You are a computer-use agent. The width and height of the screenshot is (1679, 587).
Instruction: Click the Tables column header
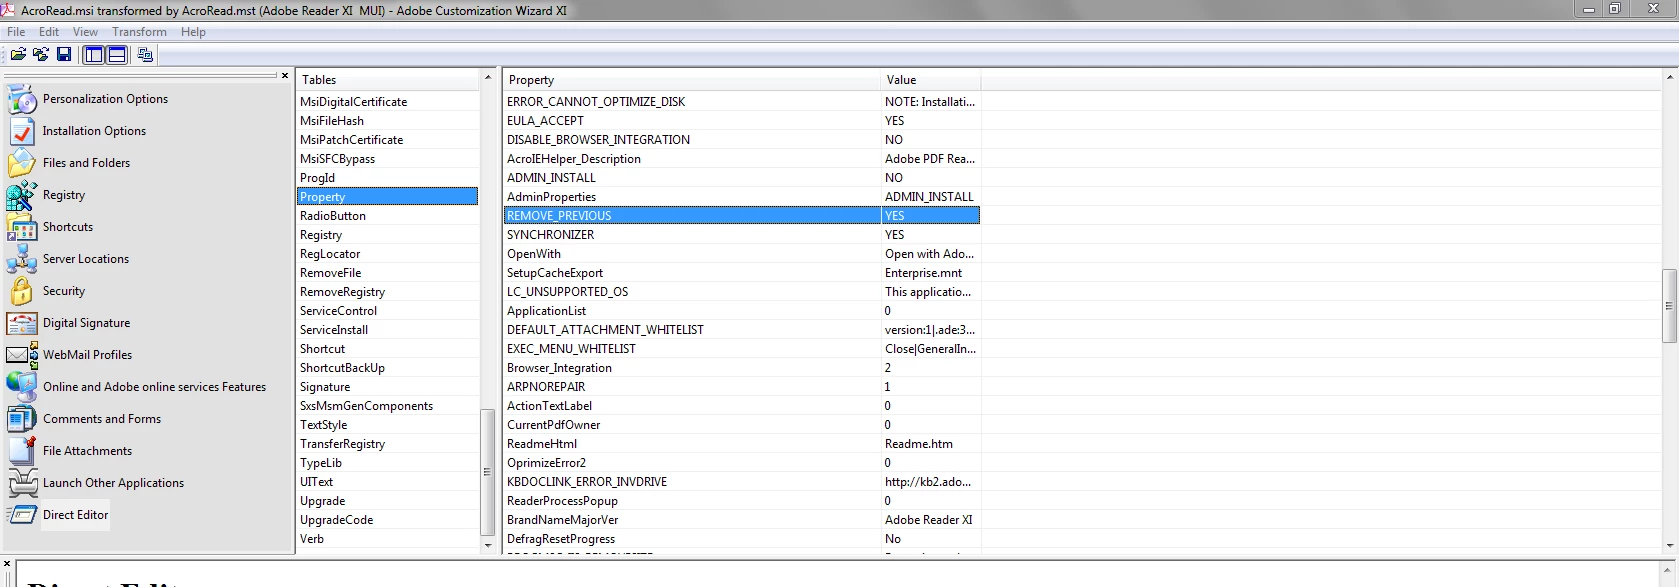tap(388, 80)
